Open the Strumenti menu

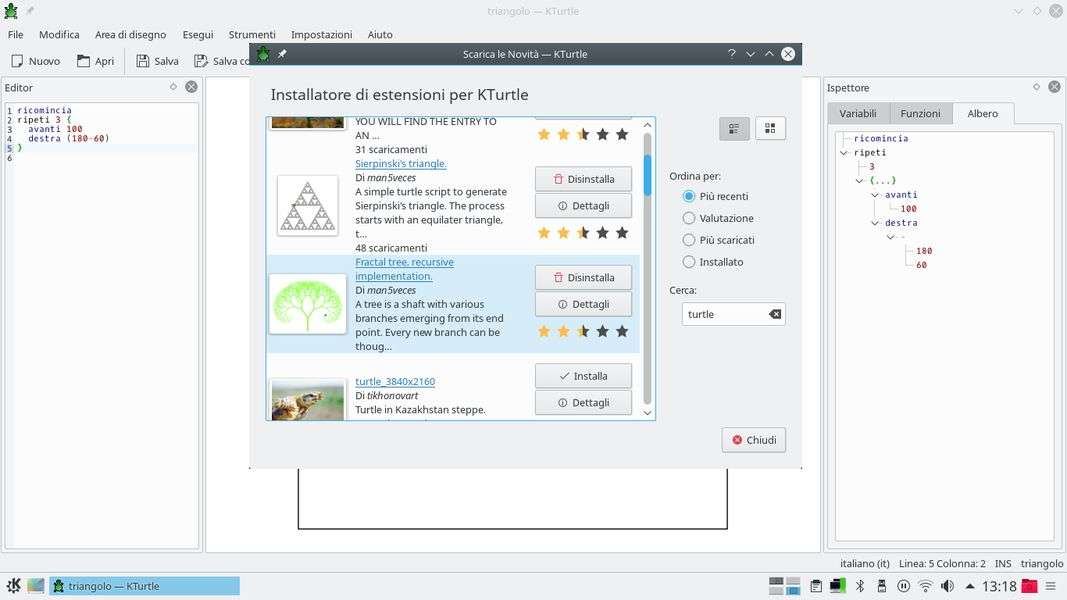(252, 35)
